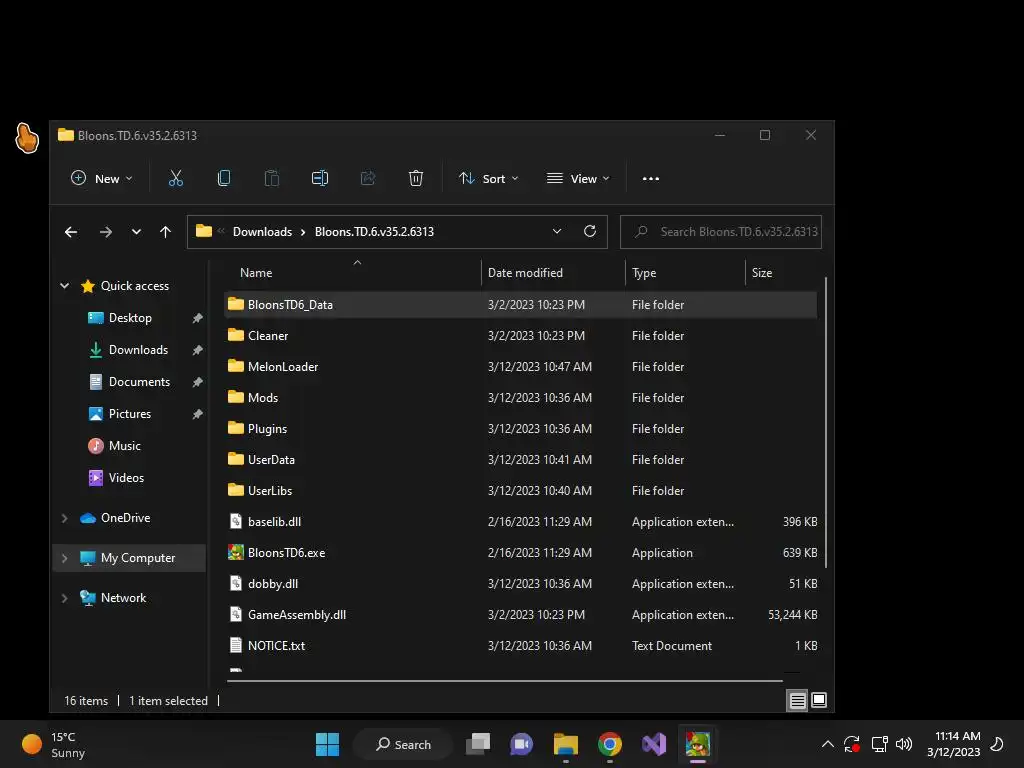Select the Cleaner folder
Image resolution: width=1024 pixels, height=768 pixels.
(520, 336)
